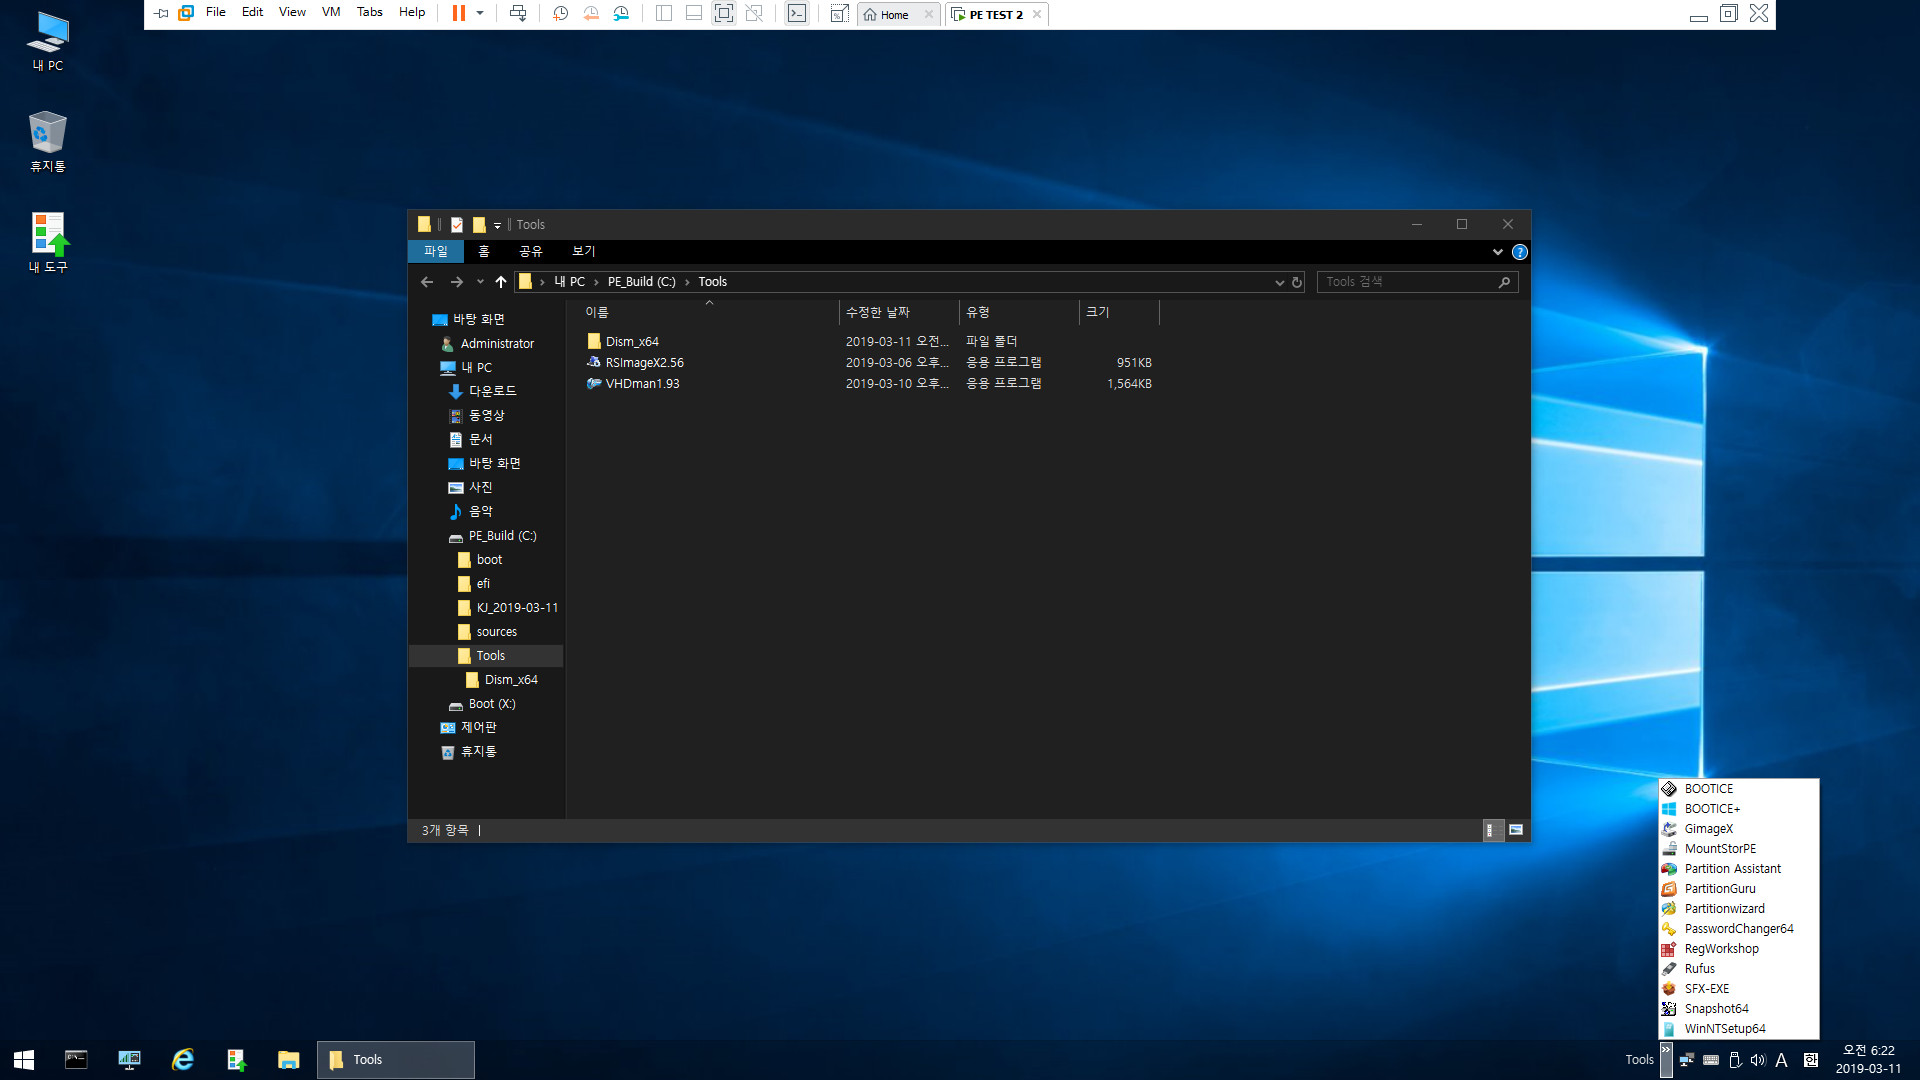Screen dimensions: 1920x1080
Task: Open WinNTSetup64 installer
Action: pos(1725,1027)
